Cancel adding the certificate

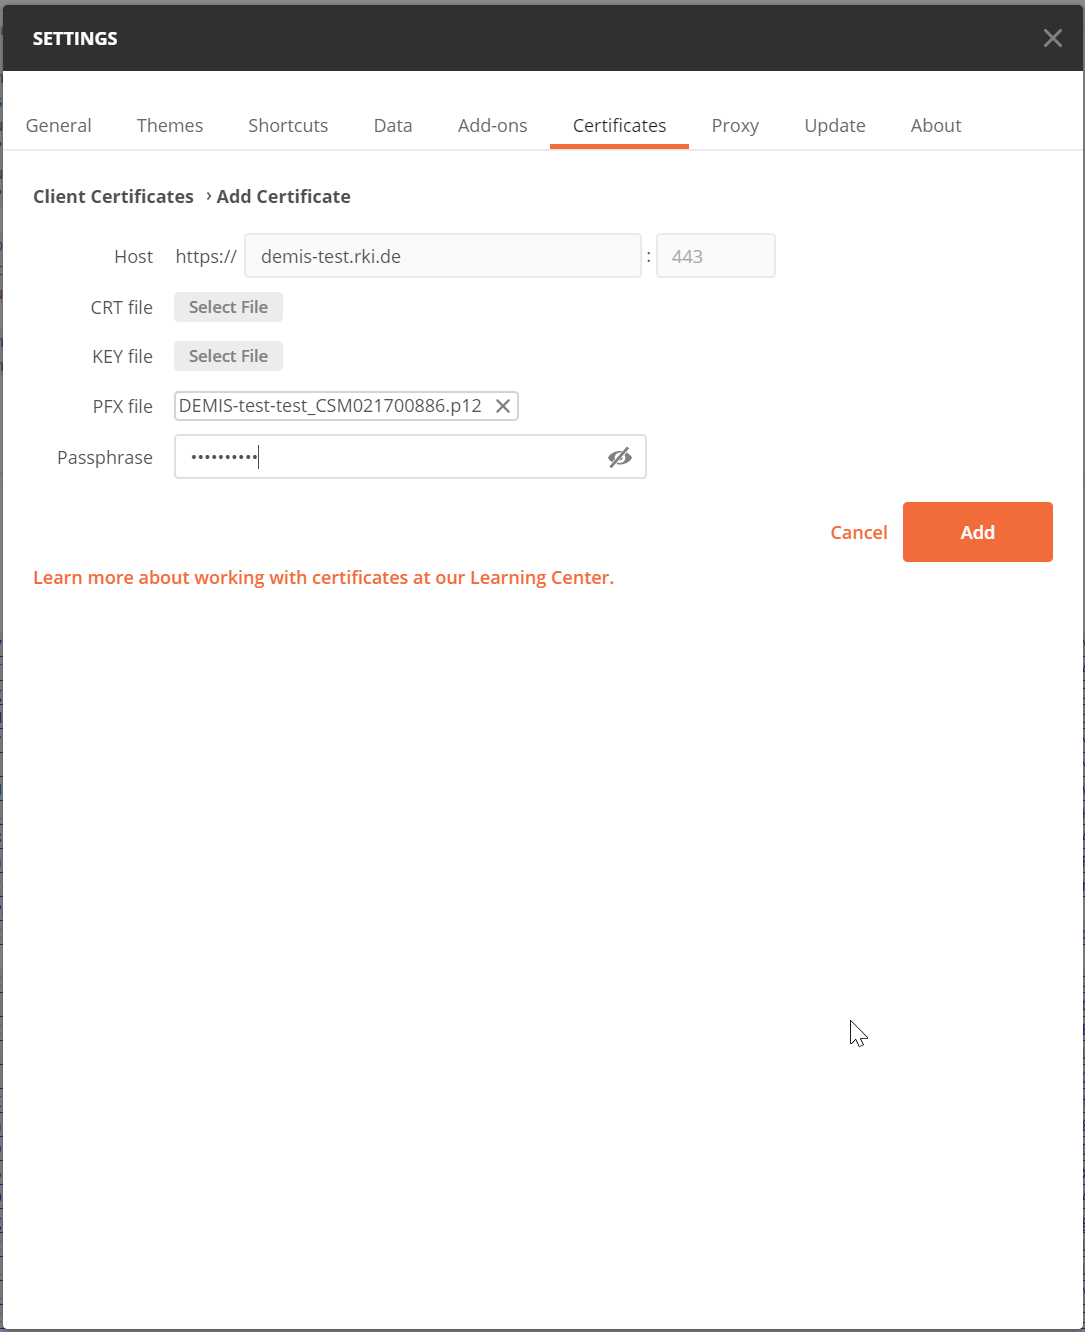859,532
